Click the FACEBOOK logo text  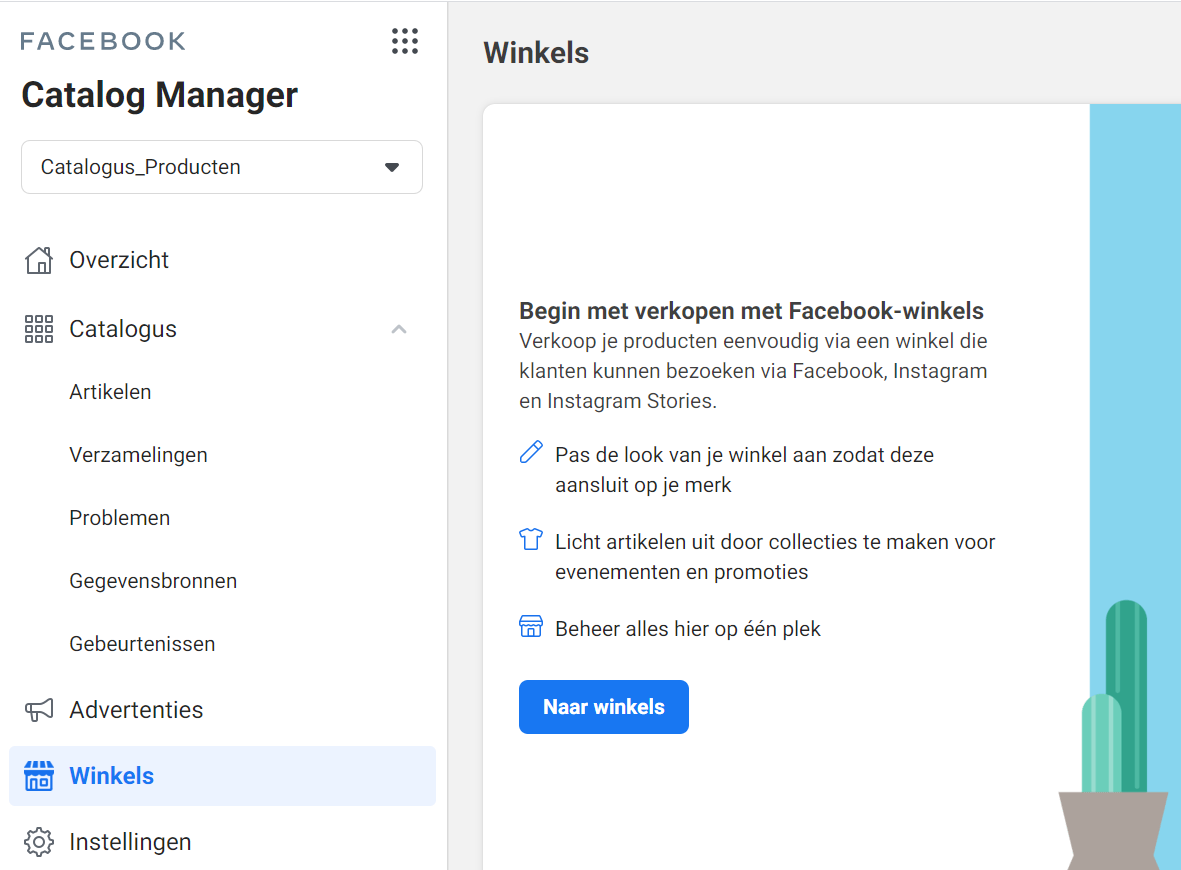(103, 41)
